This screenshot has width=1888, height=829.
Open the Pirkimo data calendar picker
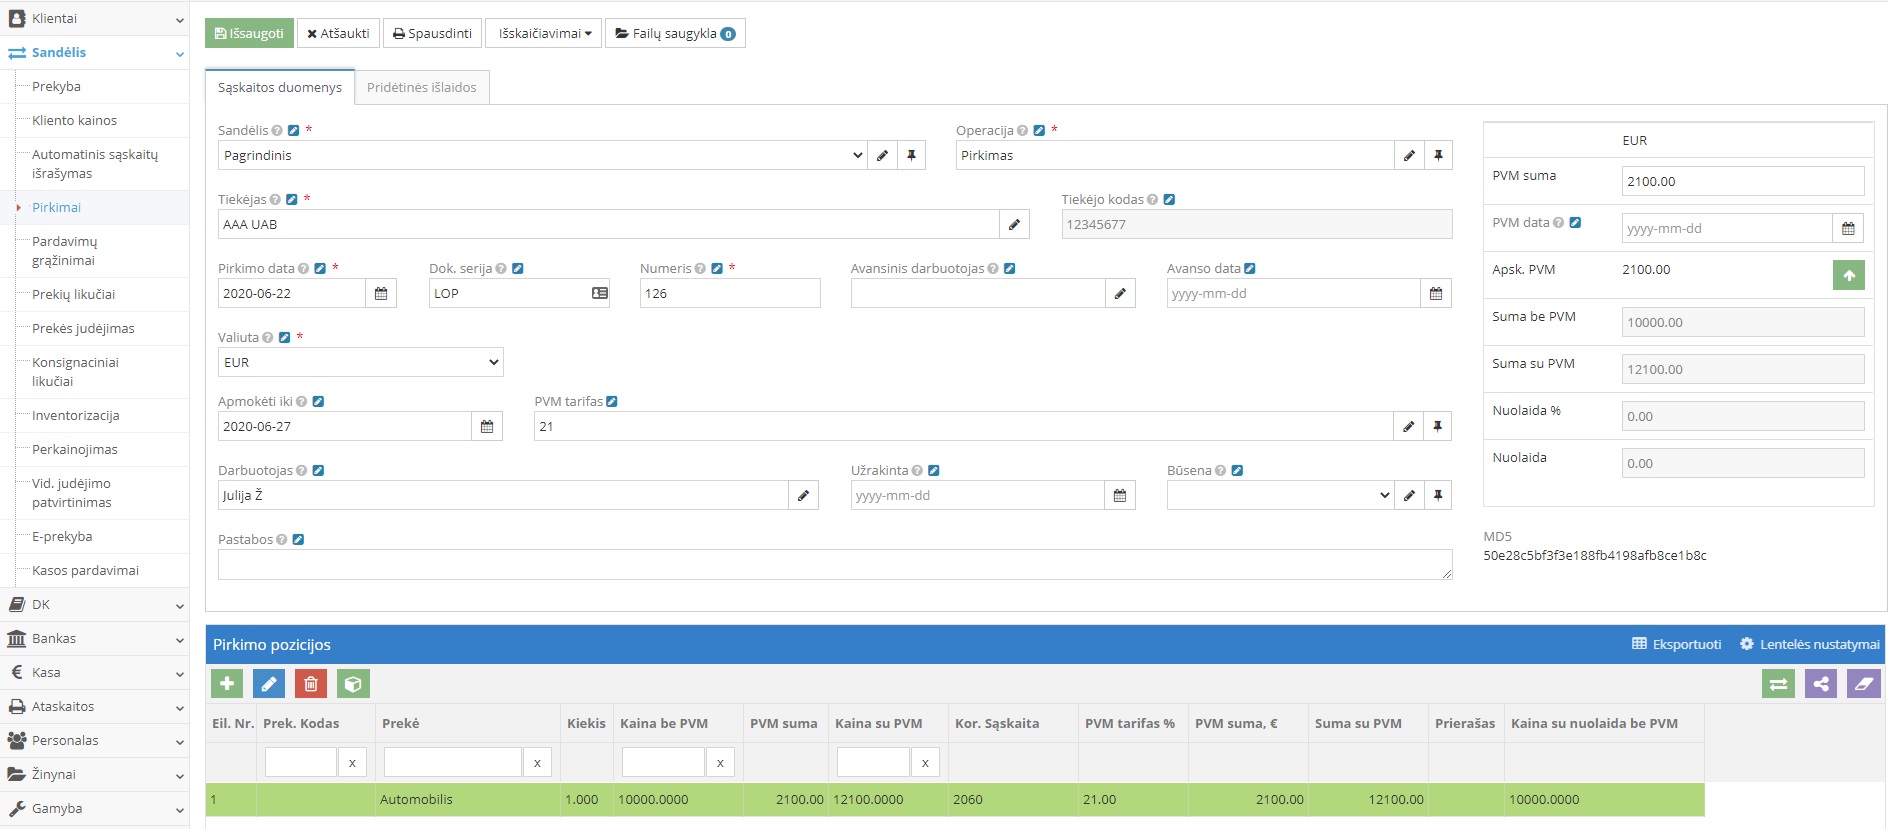pos(381,294)
